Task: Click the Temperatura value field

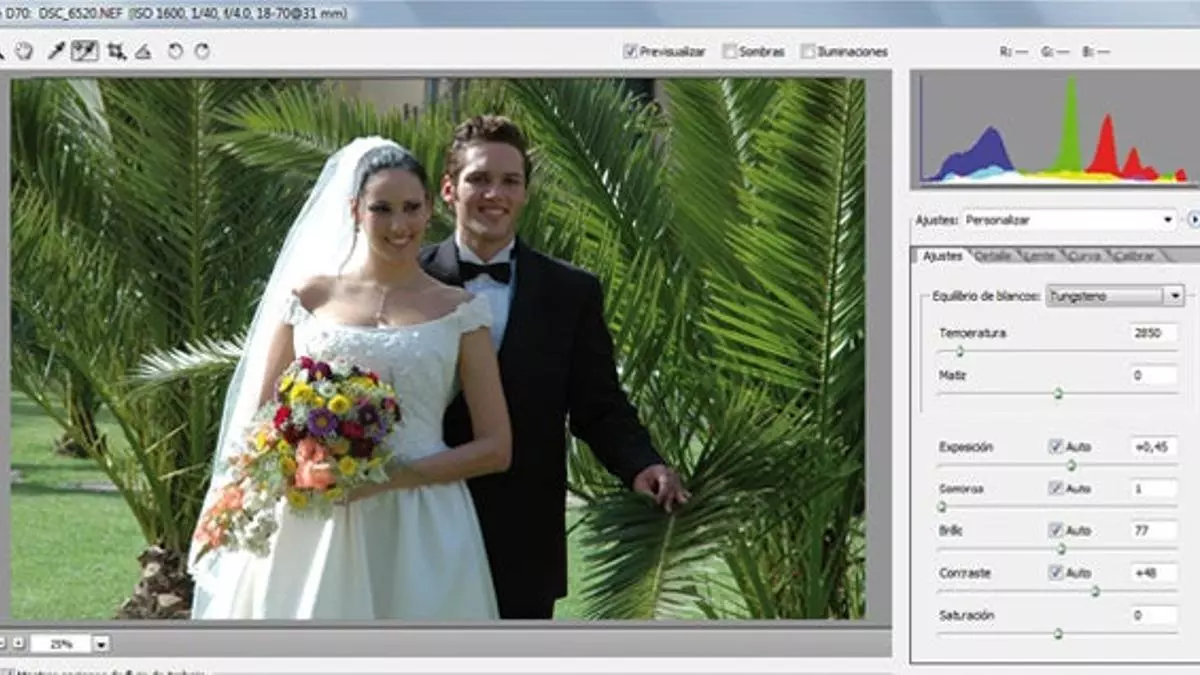Action: pyautogui.click(x=1153, y=333)
